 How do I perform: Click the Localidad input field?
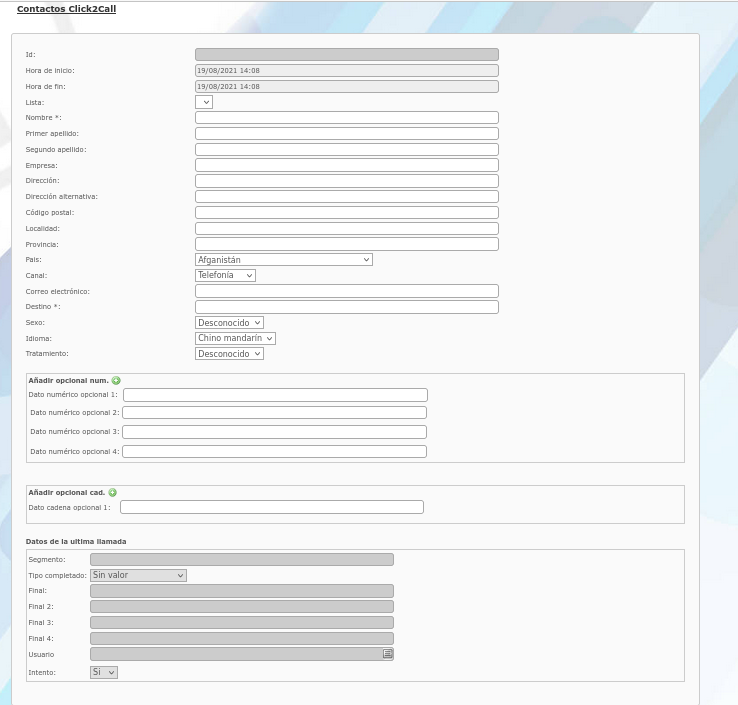tap(347, 229)
